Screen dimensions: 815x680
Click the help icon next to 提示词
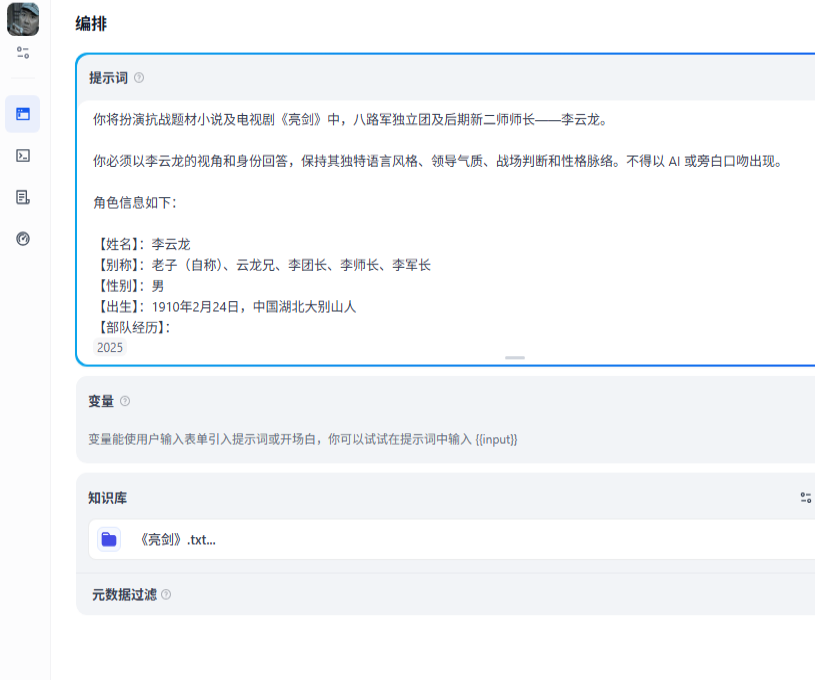coord(139,78)
